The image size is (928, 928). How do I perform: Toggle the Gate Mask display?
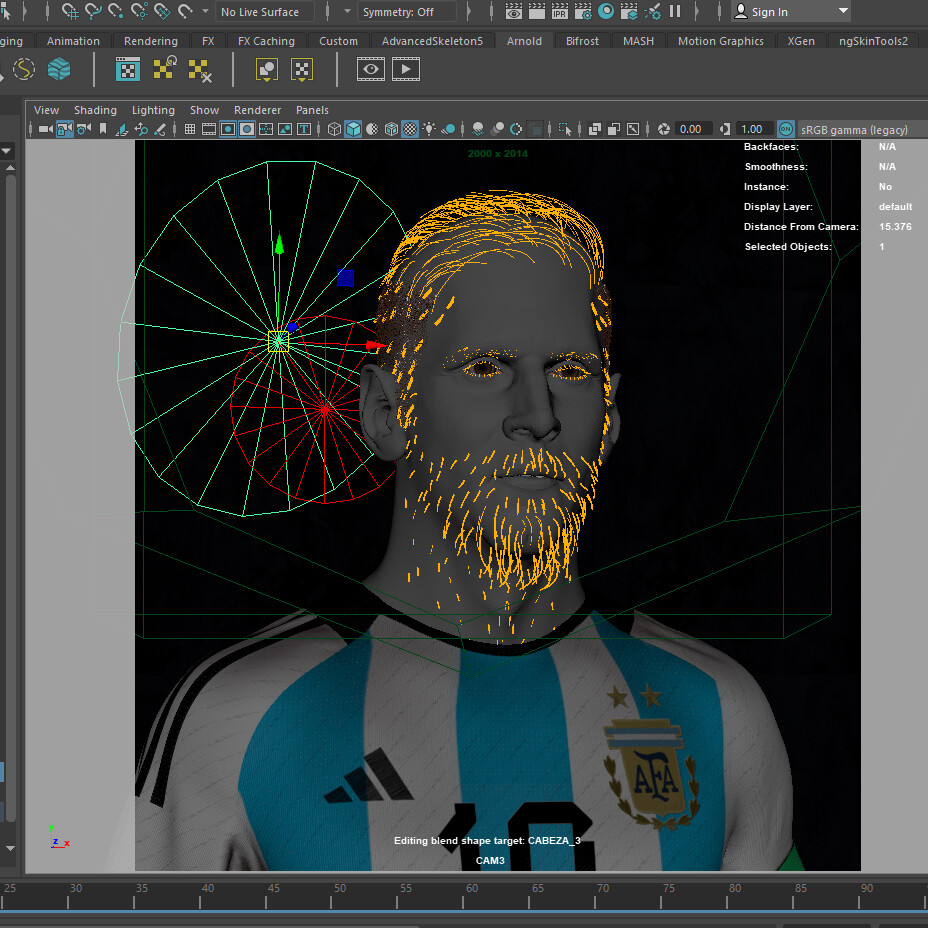pyautogui.click(x=247, y=129)
